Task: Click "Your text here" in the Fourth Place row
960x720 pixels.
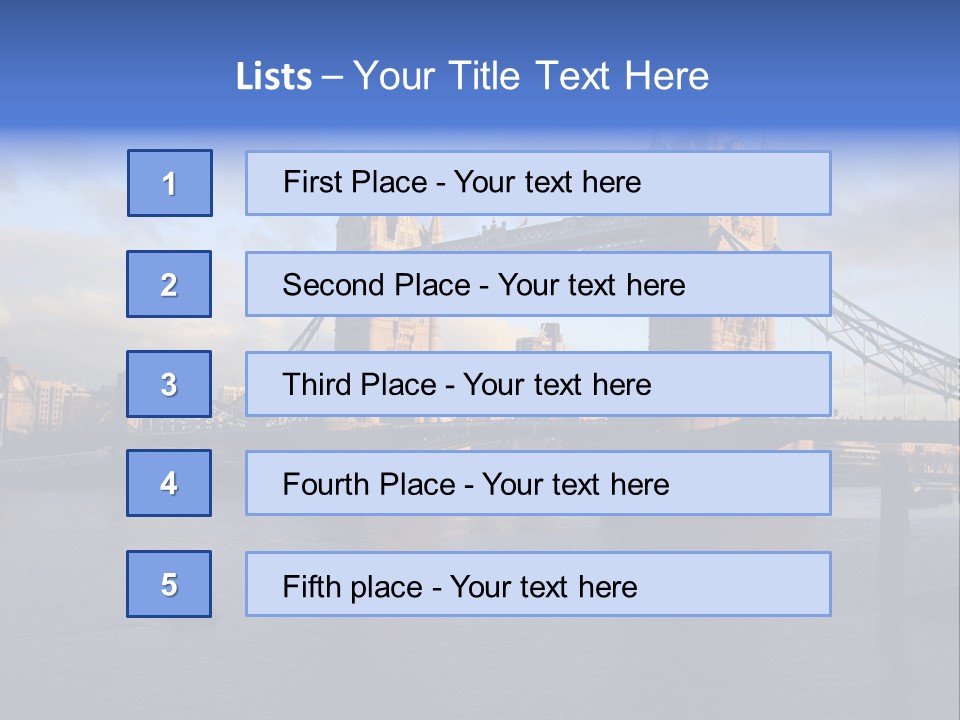Action: [576, 485]
